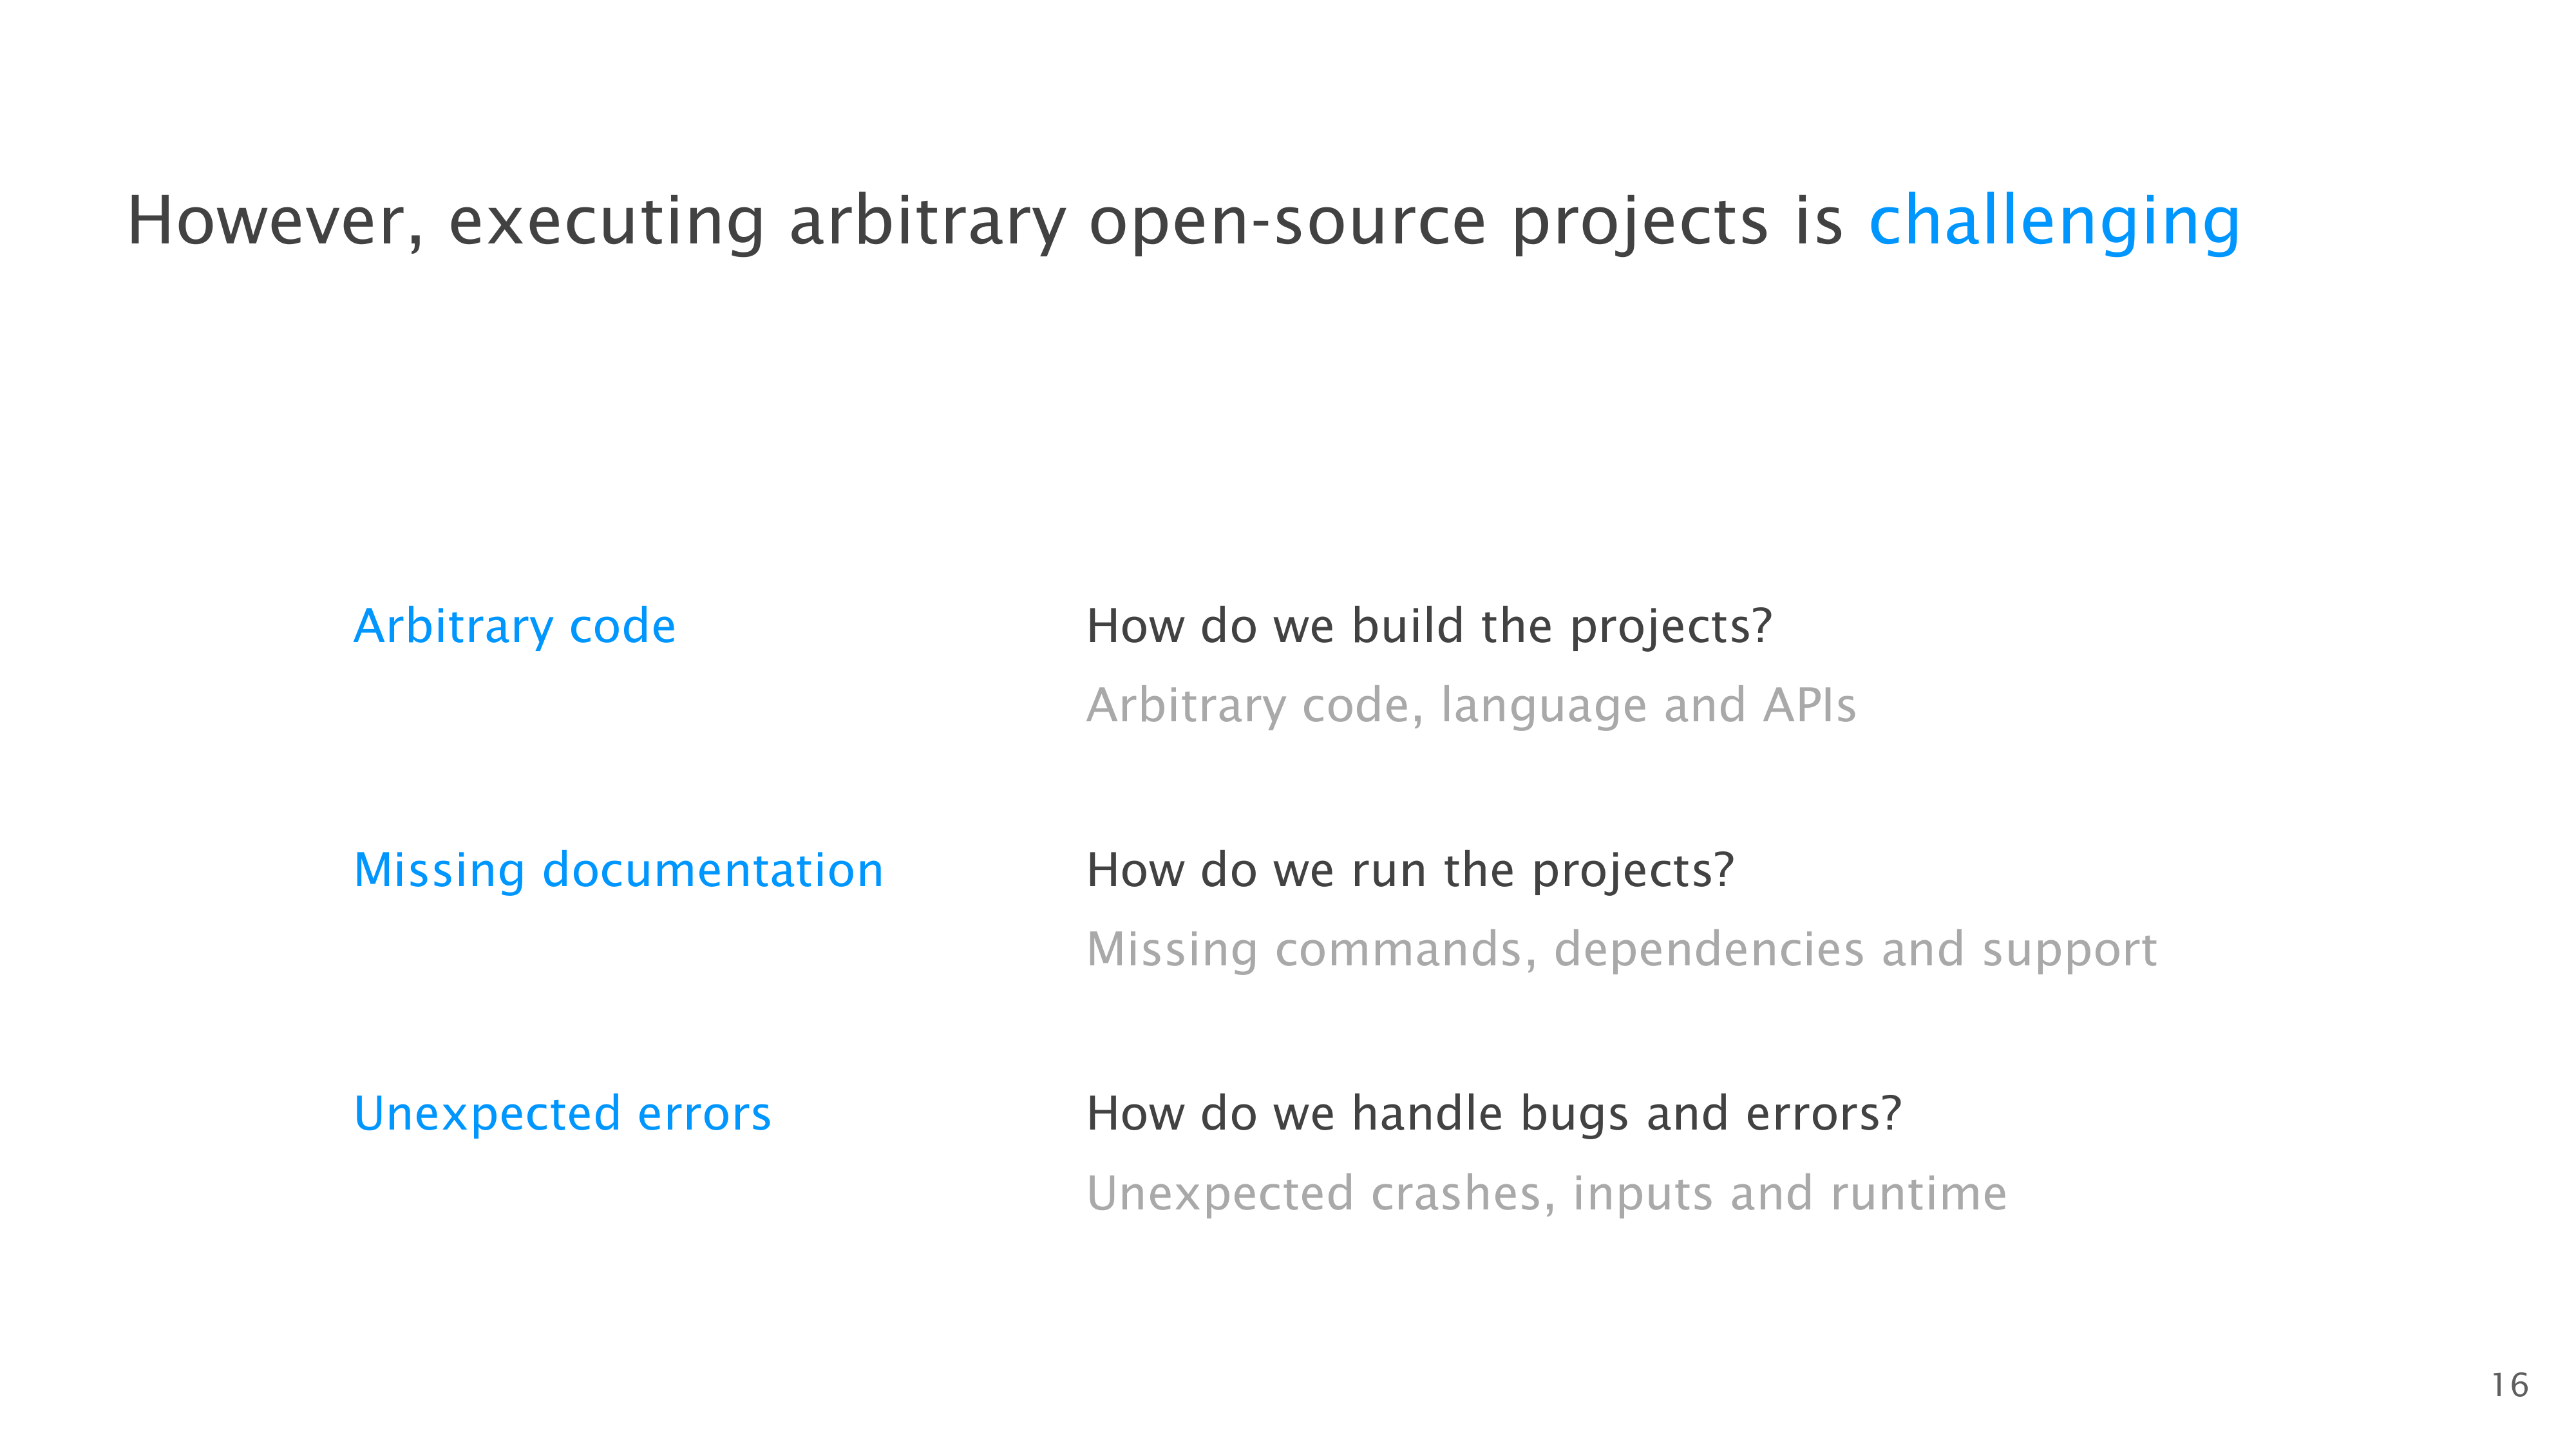The width and height of the screenshot is (2576, 1449).
Task: Click the word "However," in the title
Action: [x=275, y=221]
